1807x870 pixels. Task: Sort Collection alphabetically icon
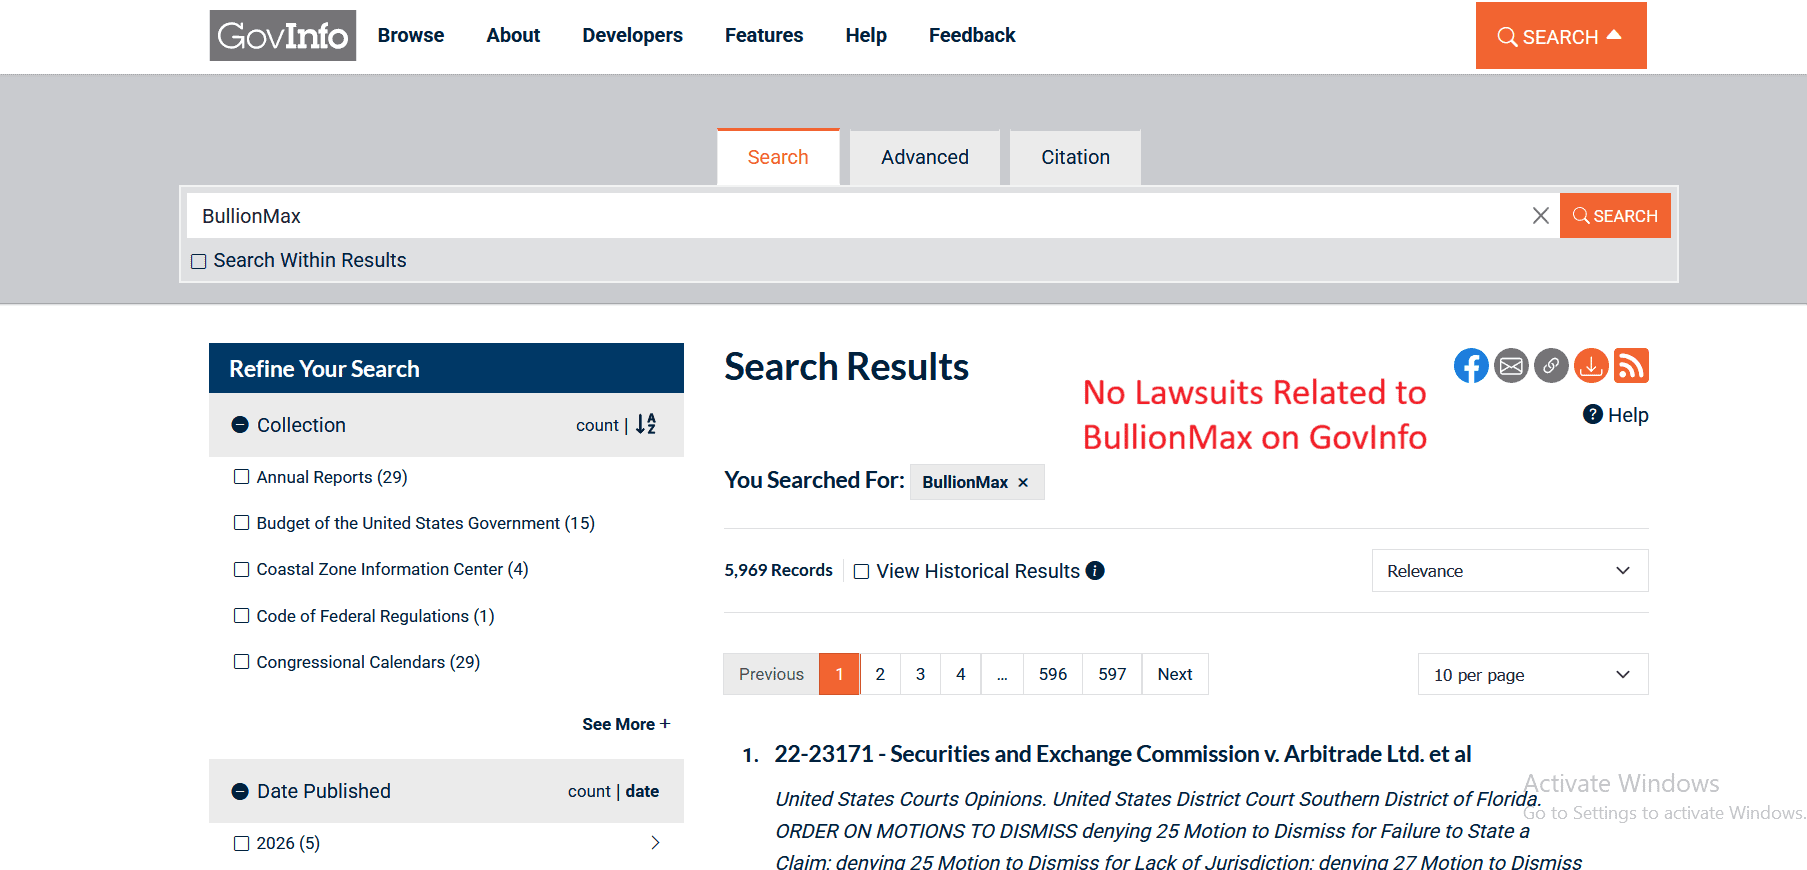pos(646,424)
